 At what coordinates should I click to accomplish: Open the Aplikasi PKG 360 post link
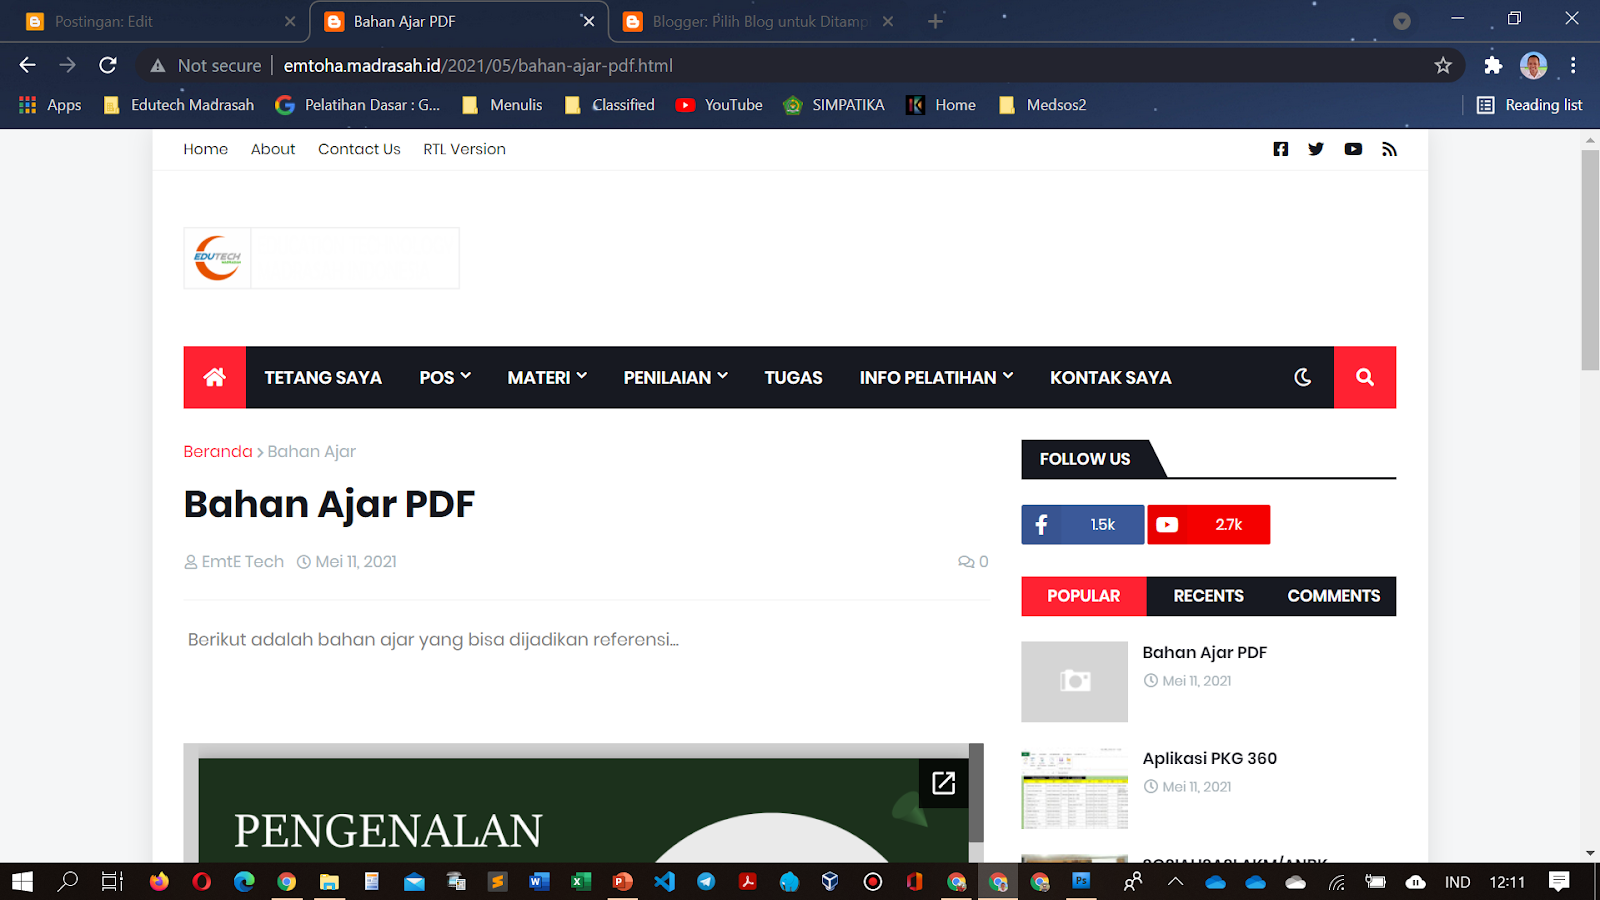coord(1210,758)
